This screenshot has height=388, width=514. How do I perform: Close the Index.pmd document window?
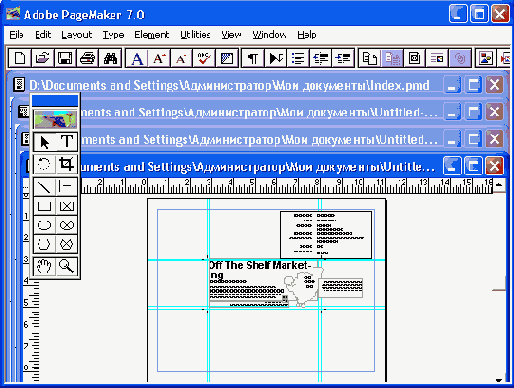click(494, 85)
